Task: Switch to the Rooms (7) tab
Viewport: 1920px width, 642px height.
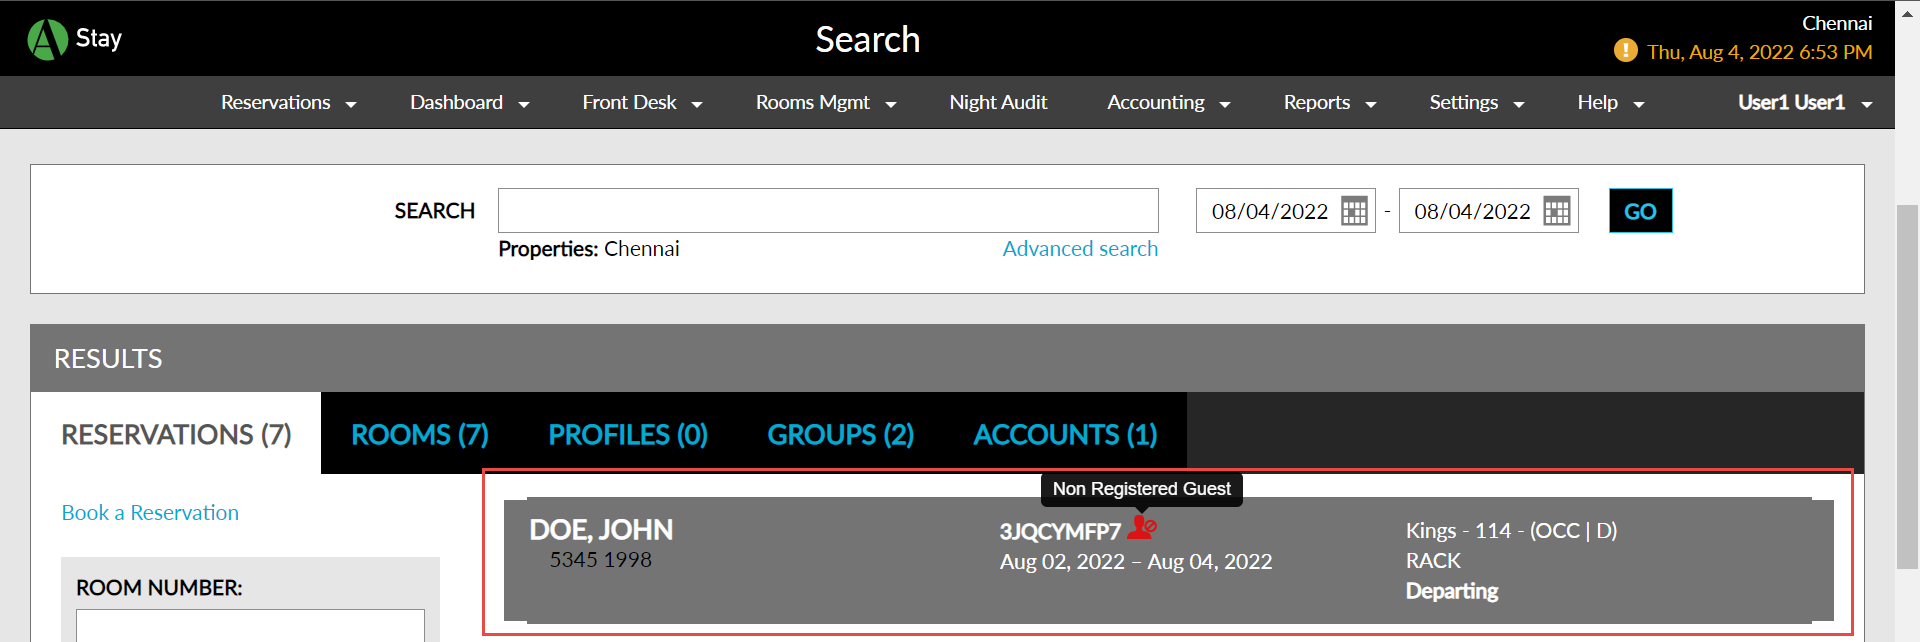Action: click(x=420, y=435)
